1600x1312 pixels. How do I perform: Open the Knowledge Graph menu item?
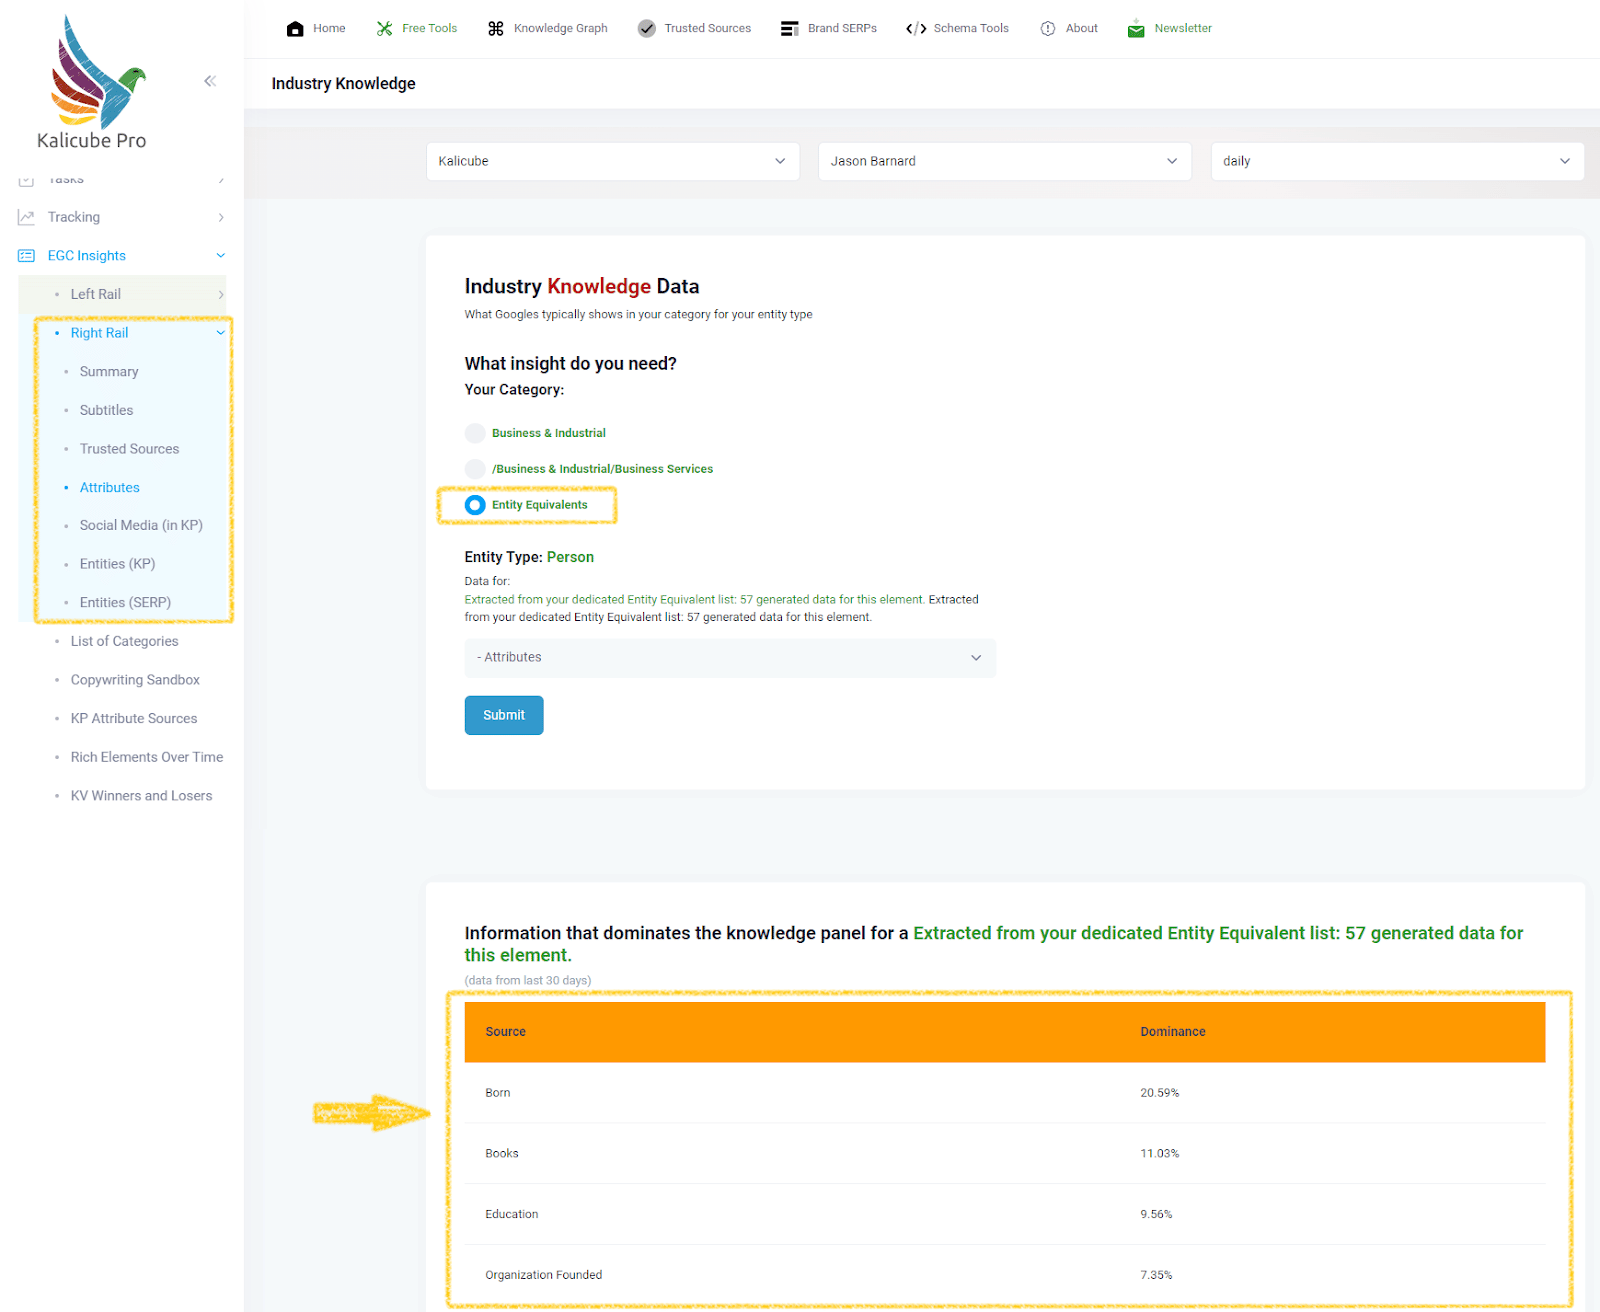coord(561,29)
